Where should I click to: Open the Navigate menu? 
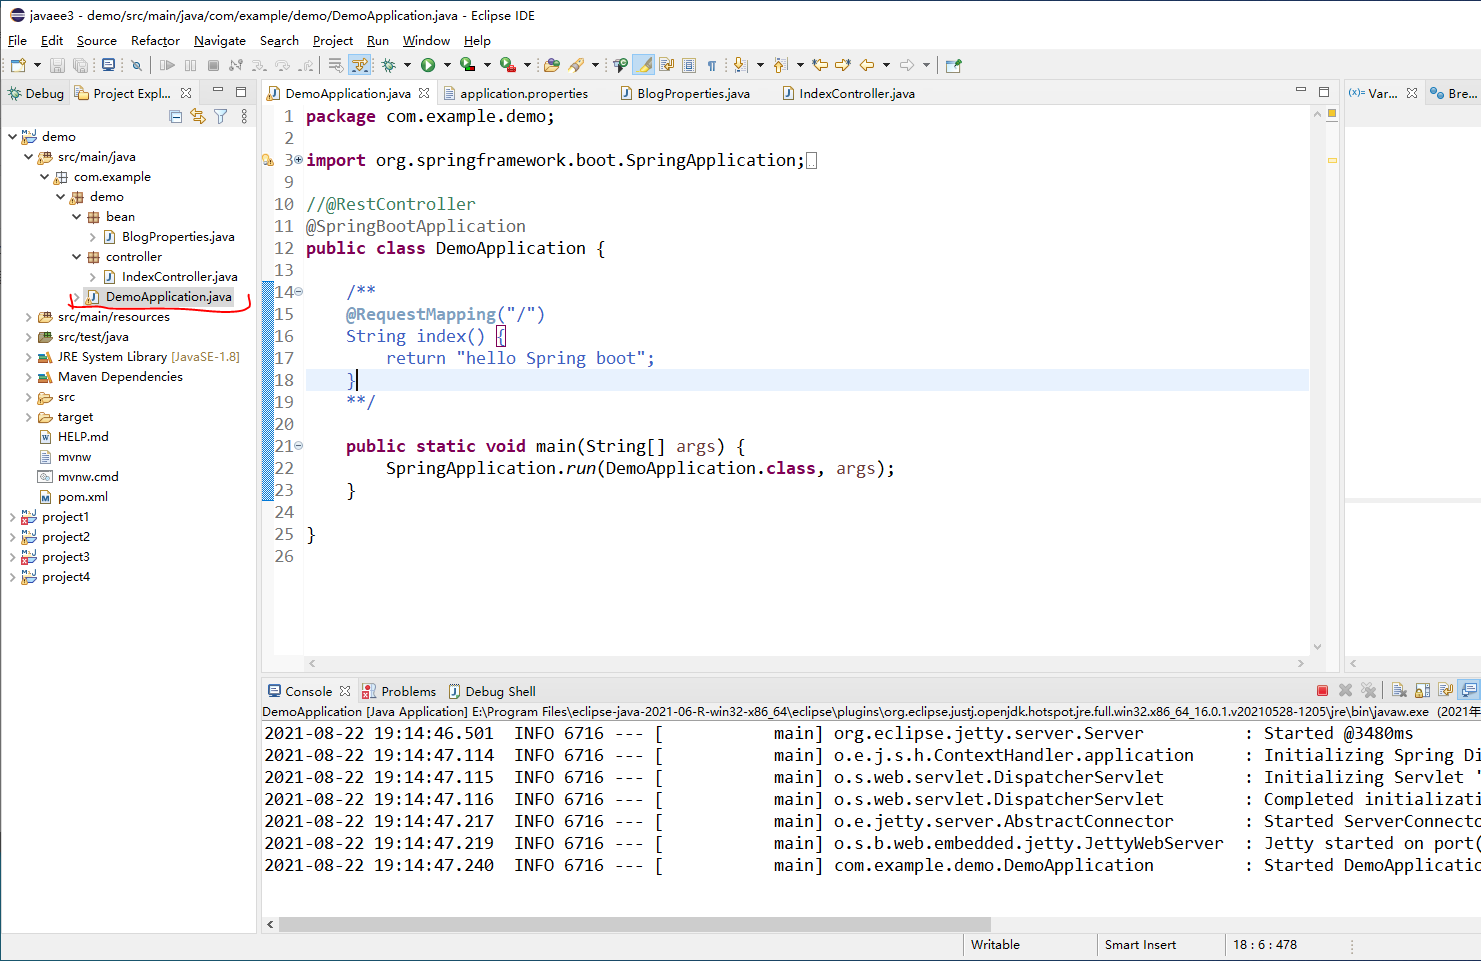[x=220, y=41]
